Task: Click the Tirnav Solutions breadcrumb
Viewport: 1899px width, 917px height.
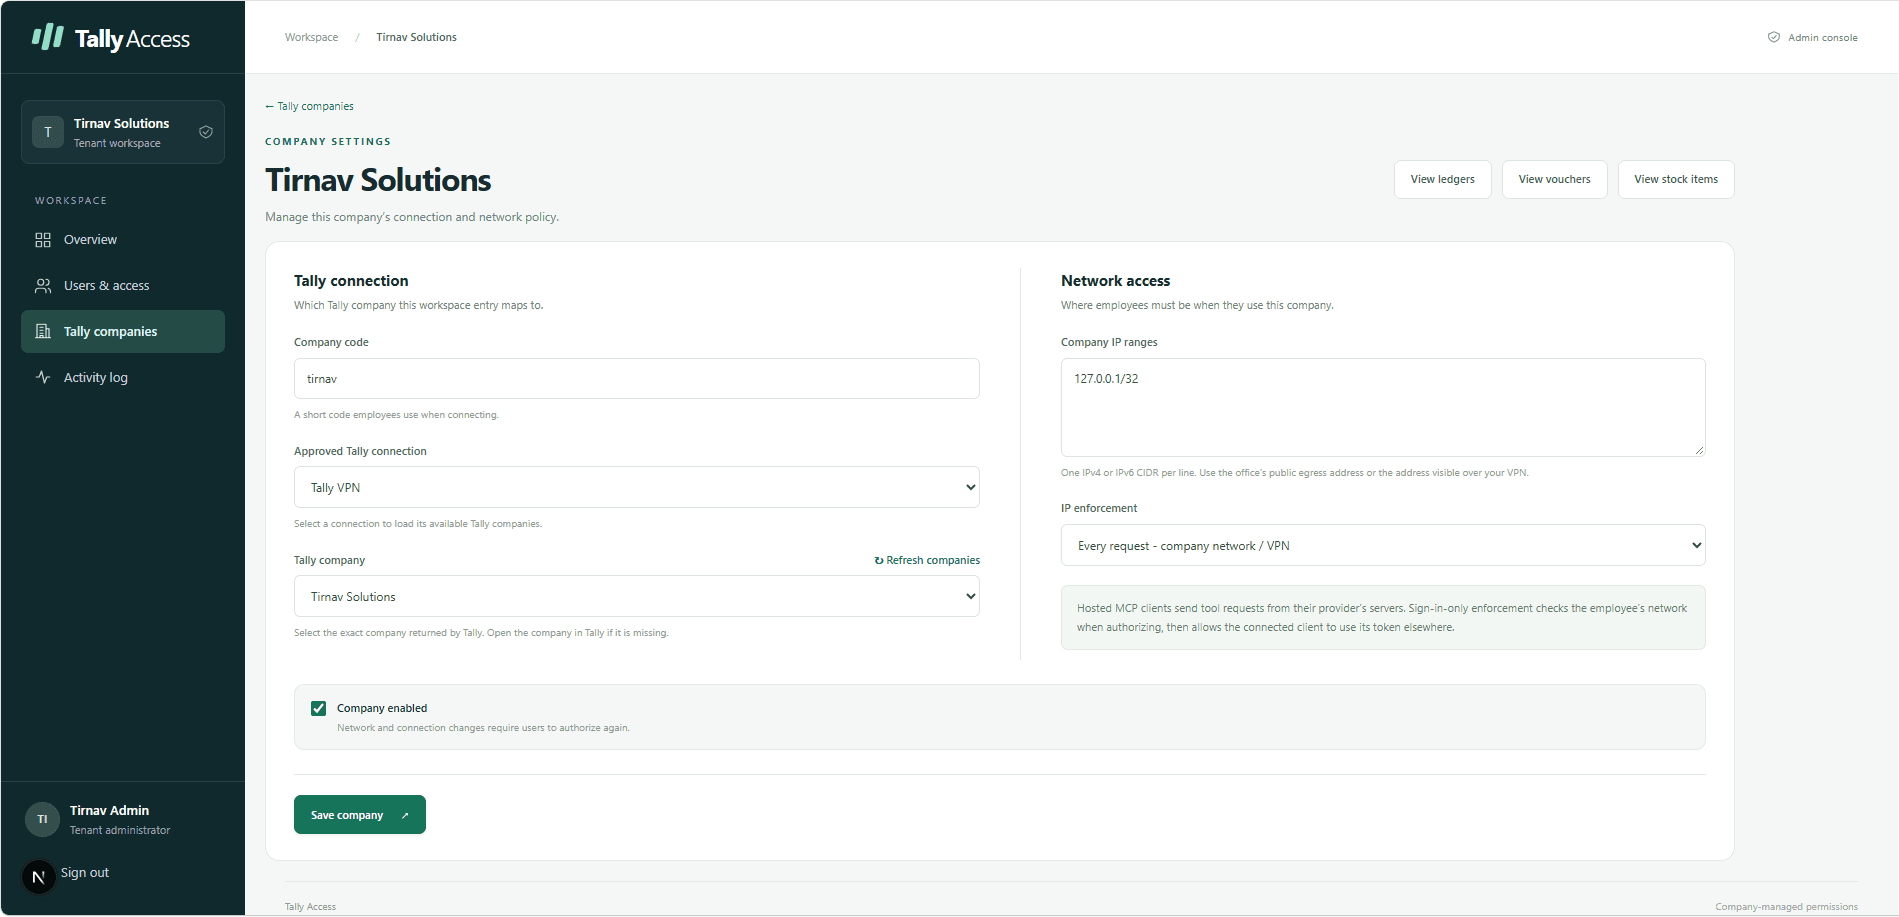Action: pos(416,38)
